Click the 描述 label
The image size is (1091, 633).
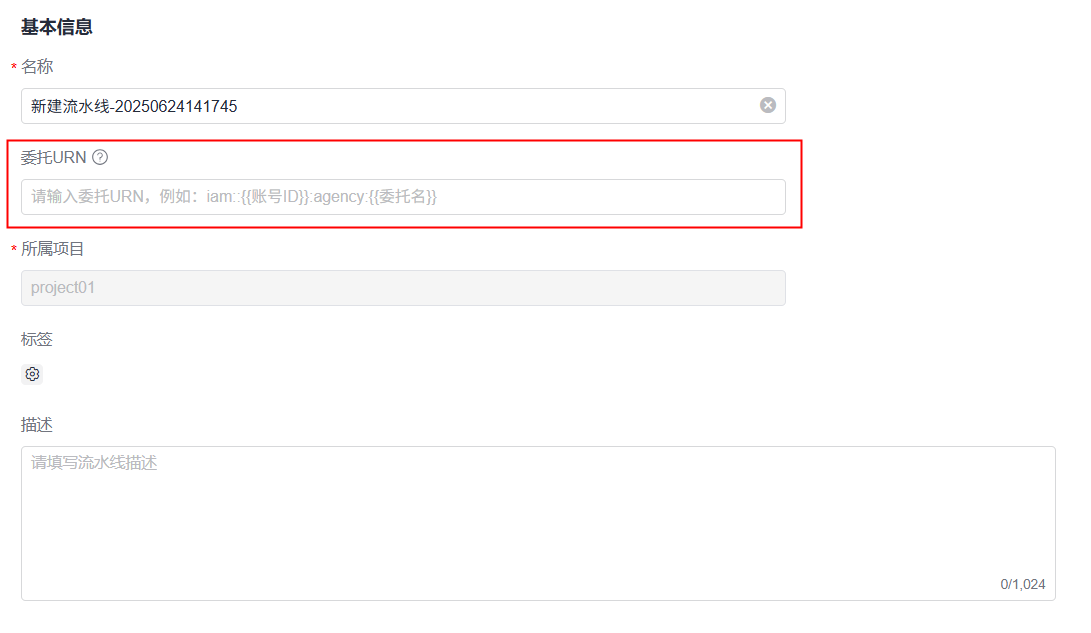tap(37, 425)
